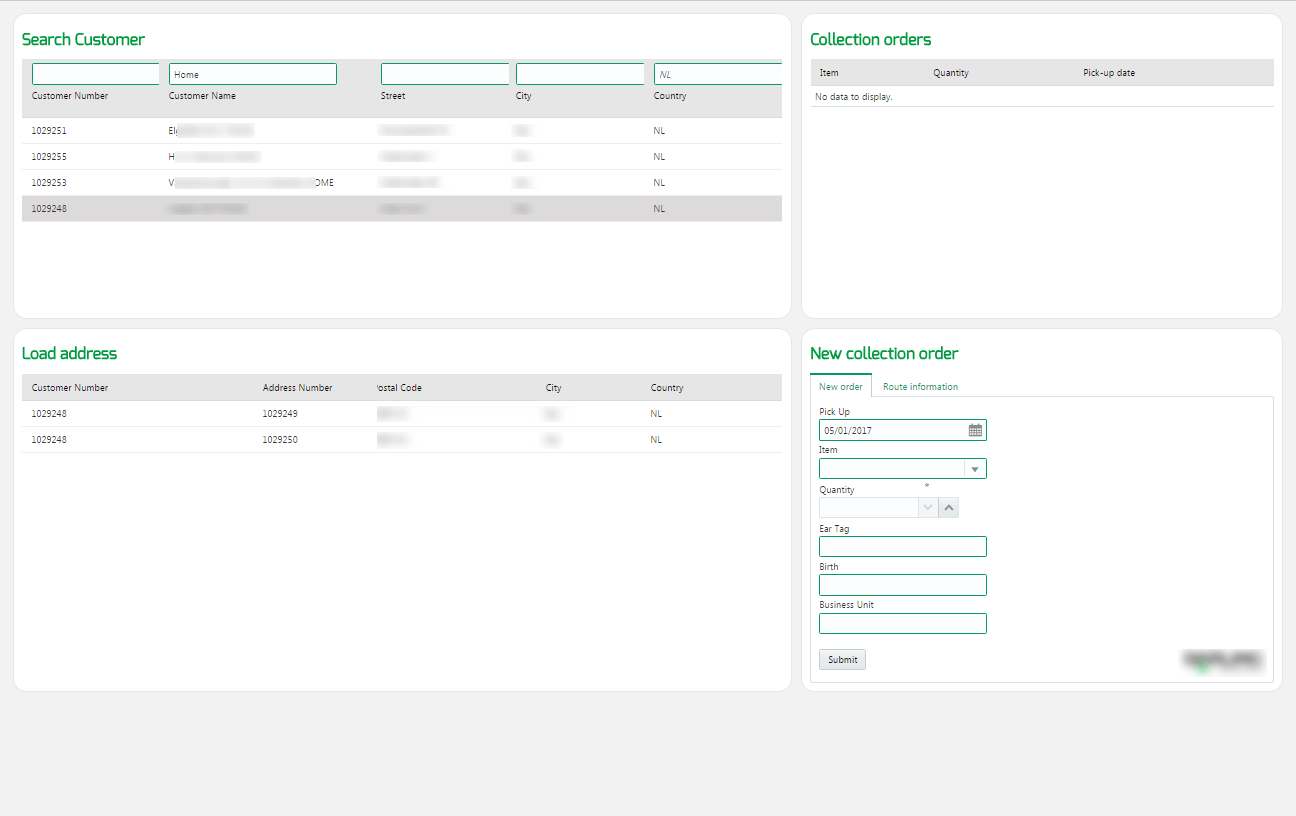Select highlighted customer 1029248 in Search Customer
The width and height of the screenshot is (1296, 816).
click(x=402, y=209)
